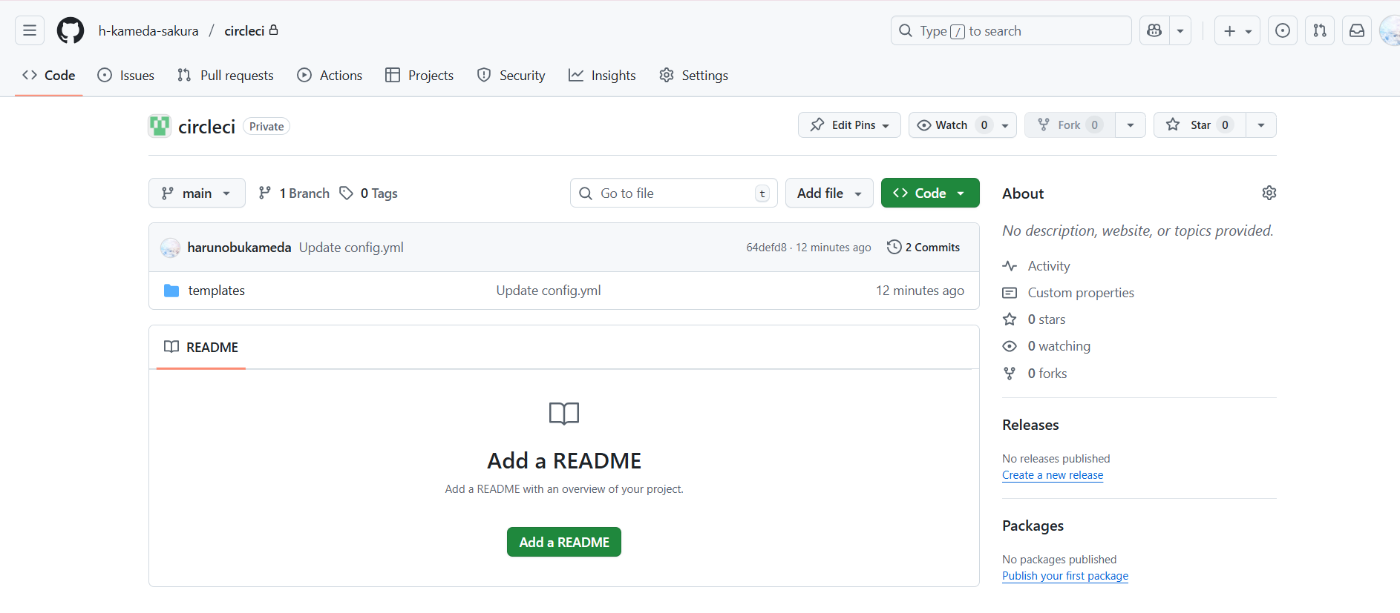Switch to the Code tab
The width and height of the screenshot is (1400, 613).
(x=49, y=75)
